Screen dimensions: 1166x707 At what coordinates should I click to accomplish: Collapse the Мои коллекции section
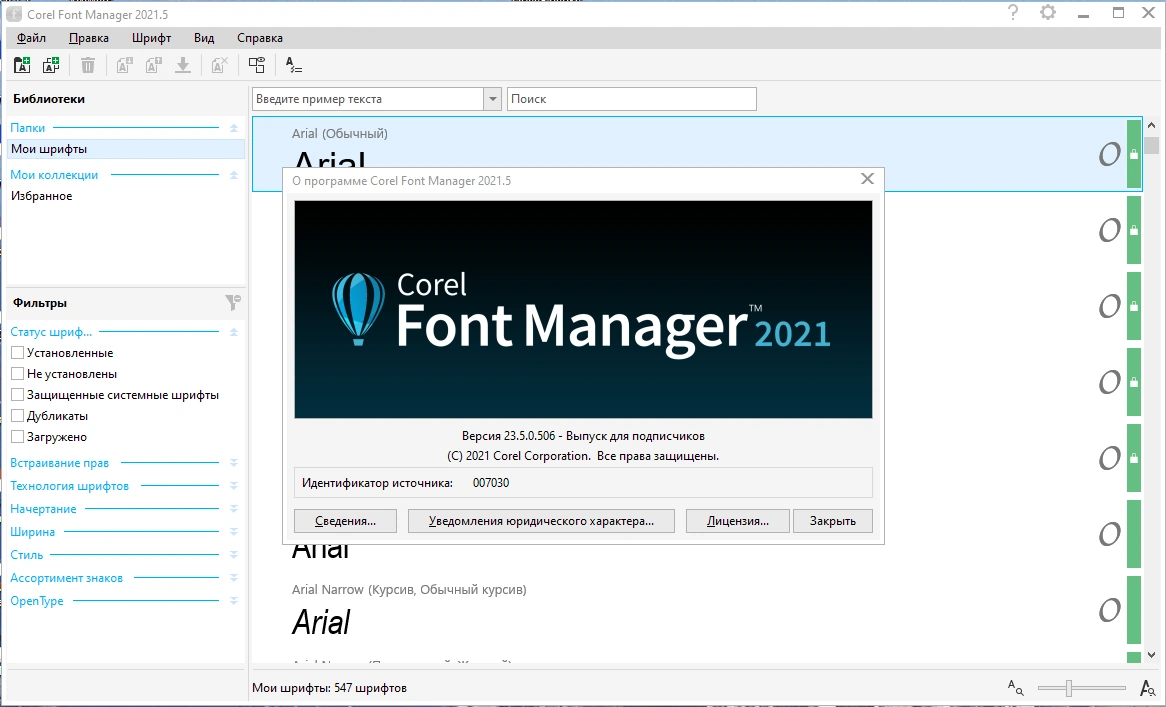click(x=233, y=175)
